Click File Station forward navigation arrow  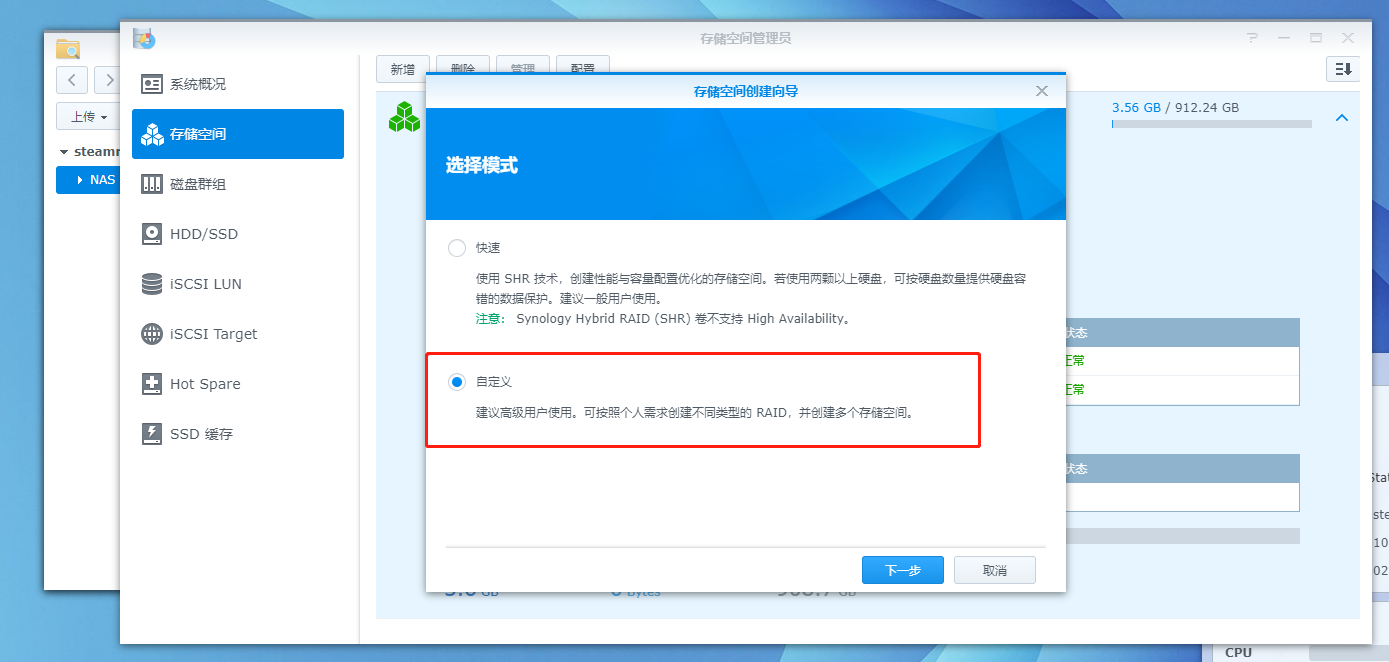[x=106, y=80]
